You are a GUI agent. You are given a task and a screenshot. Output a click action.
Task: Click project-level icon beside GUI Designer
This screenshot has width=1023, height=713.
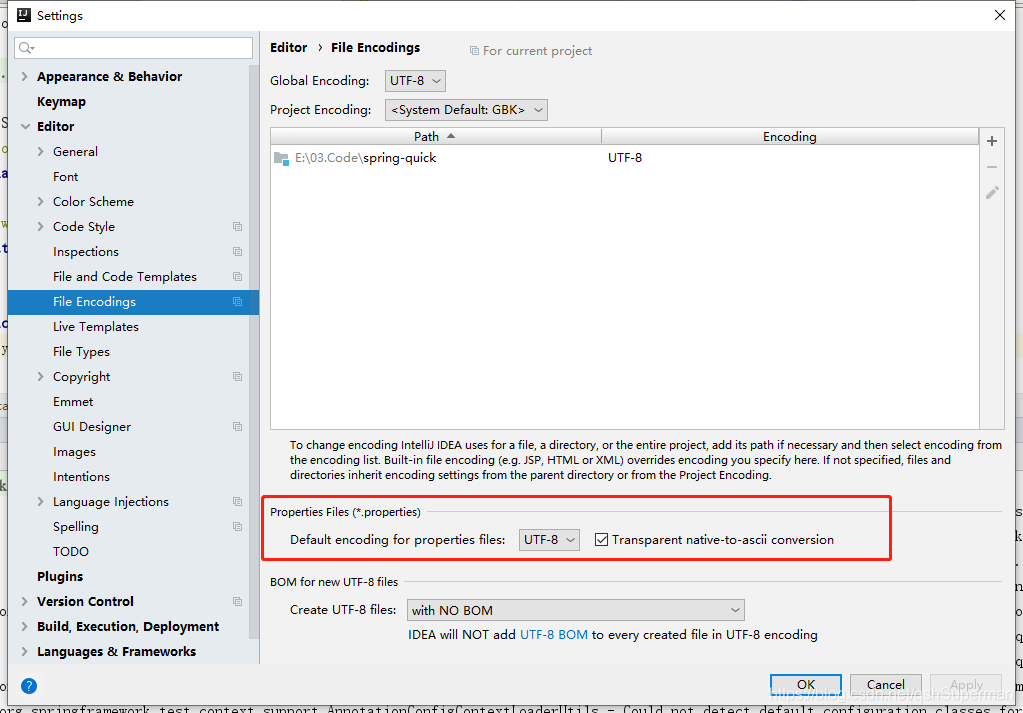[x=237, y=427]
